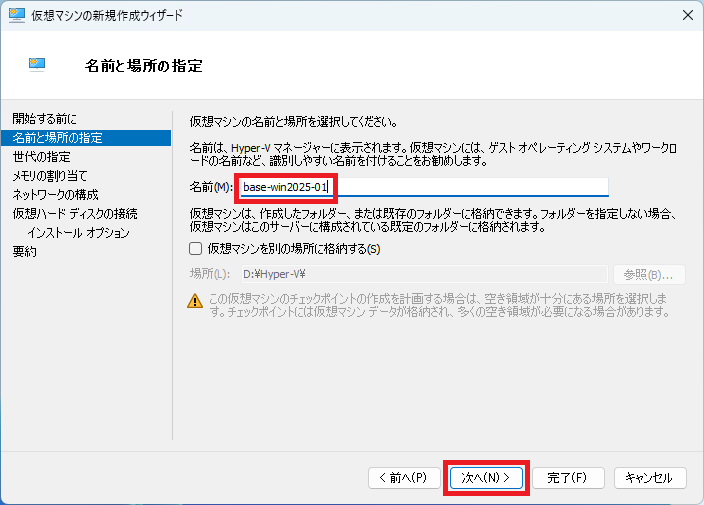This screenshot has height=505, width=704.
Task: Open the インストール オプション sub-step
Action: (78, 233)
